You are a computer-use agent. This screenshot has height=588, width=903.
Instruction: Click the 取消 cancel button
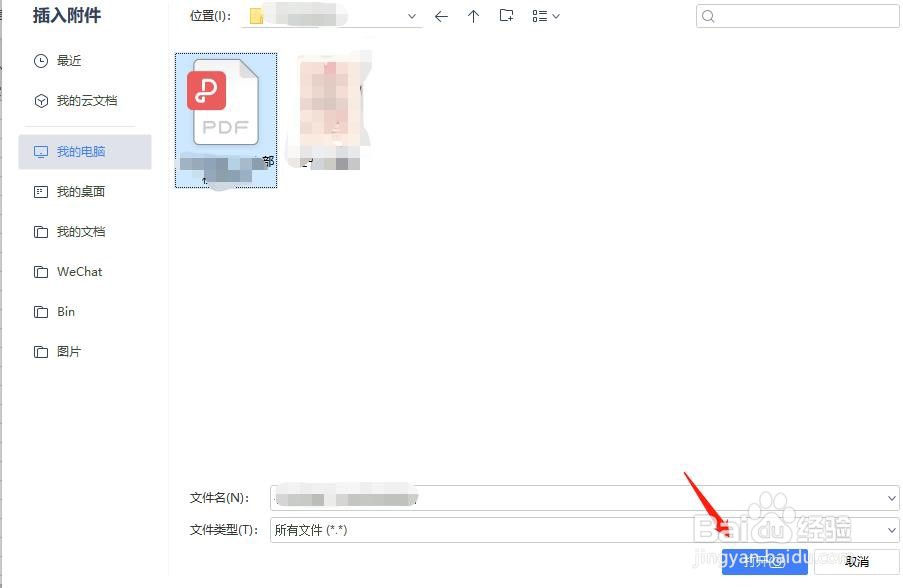856,561
